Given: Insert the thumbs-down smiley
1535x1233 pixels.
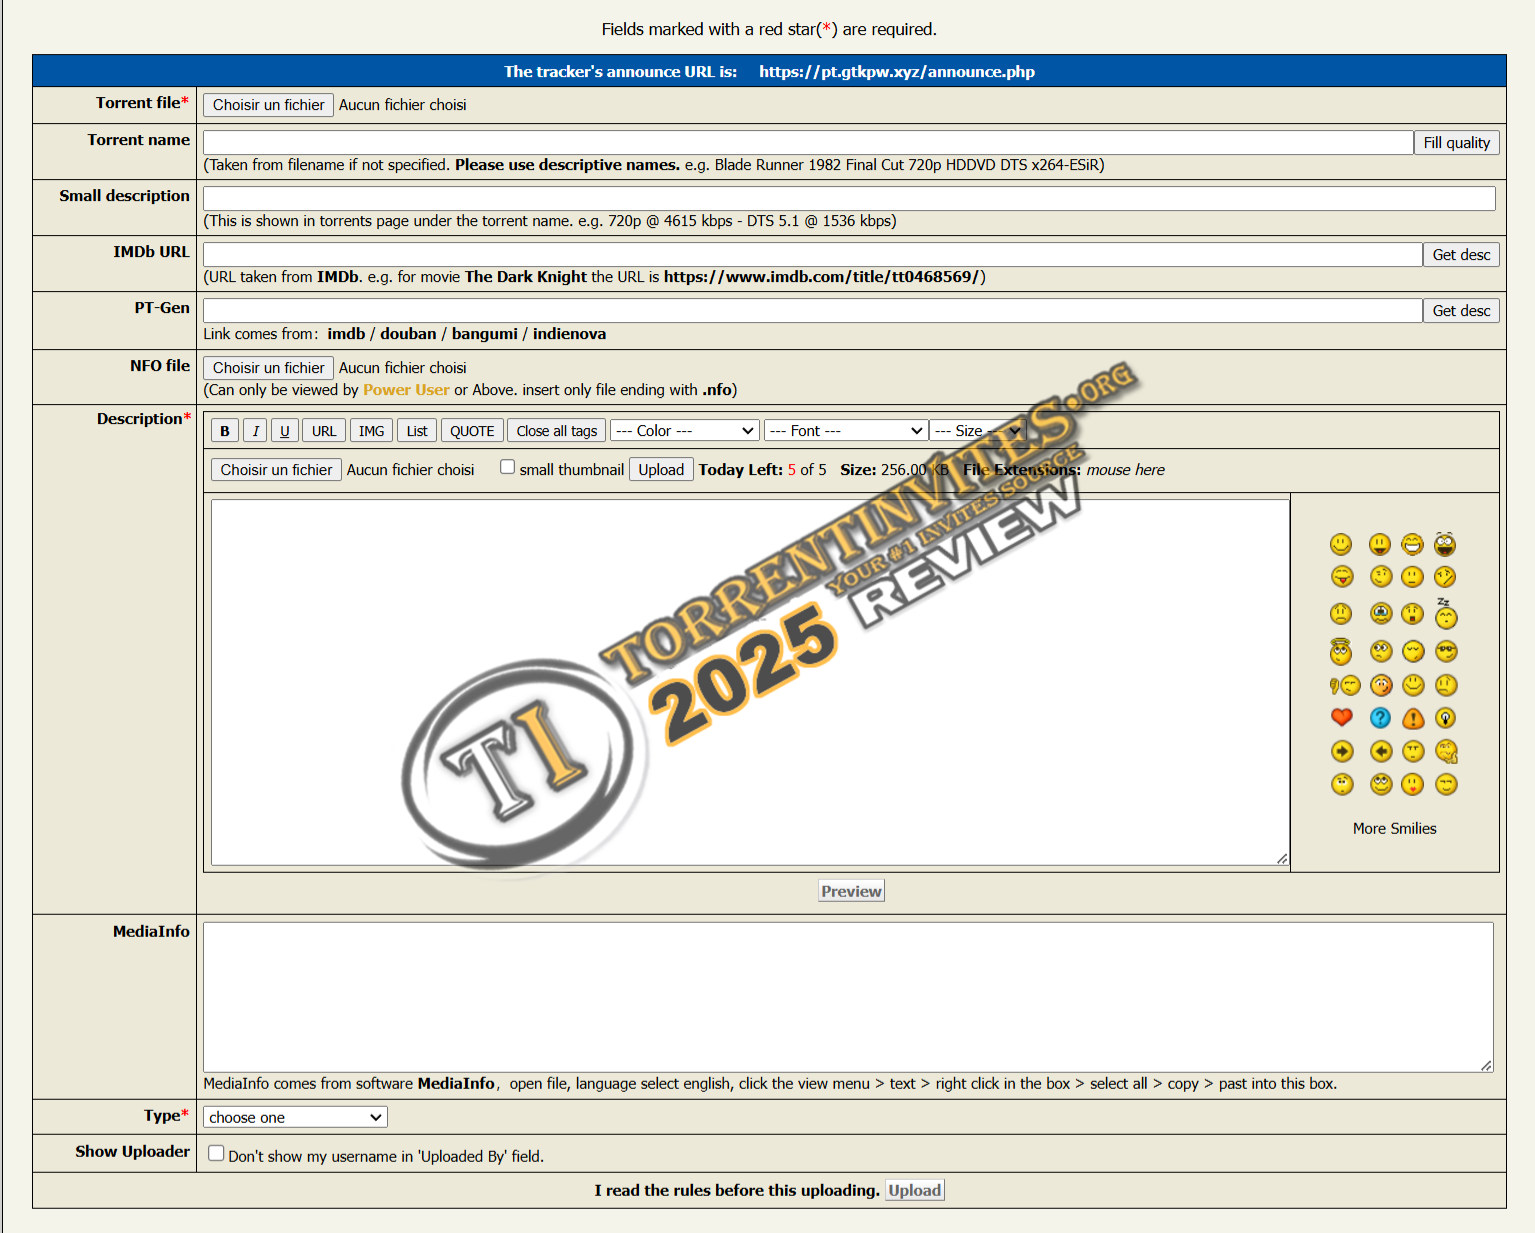Looking at the screenshot, I should [x=1345, y=685].
